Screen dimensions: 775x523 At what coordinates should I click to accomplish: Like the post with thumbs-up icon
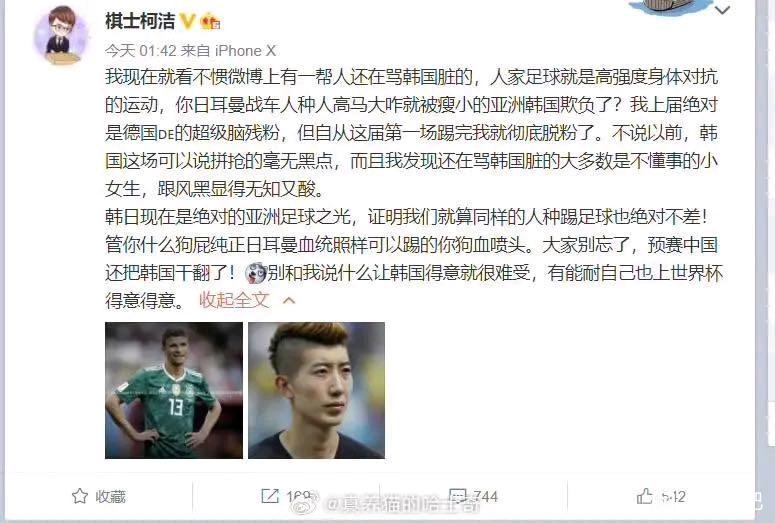point(645,496)
